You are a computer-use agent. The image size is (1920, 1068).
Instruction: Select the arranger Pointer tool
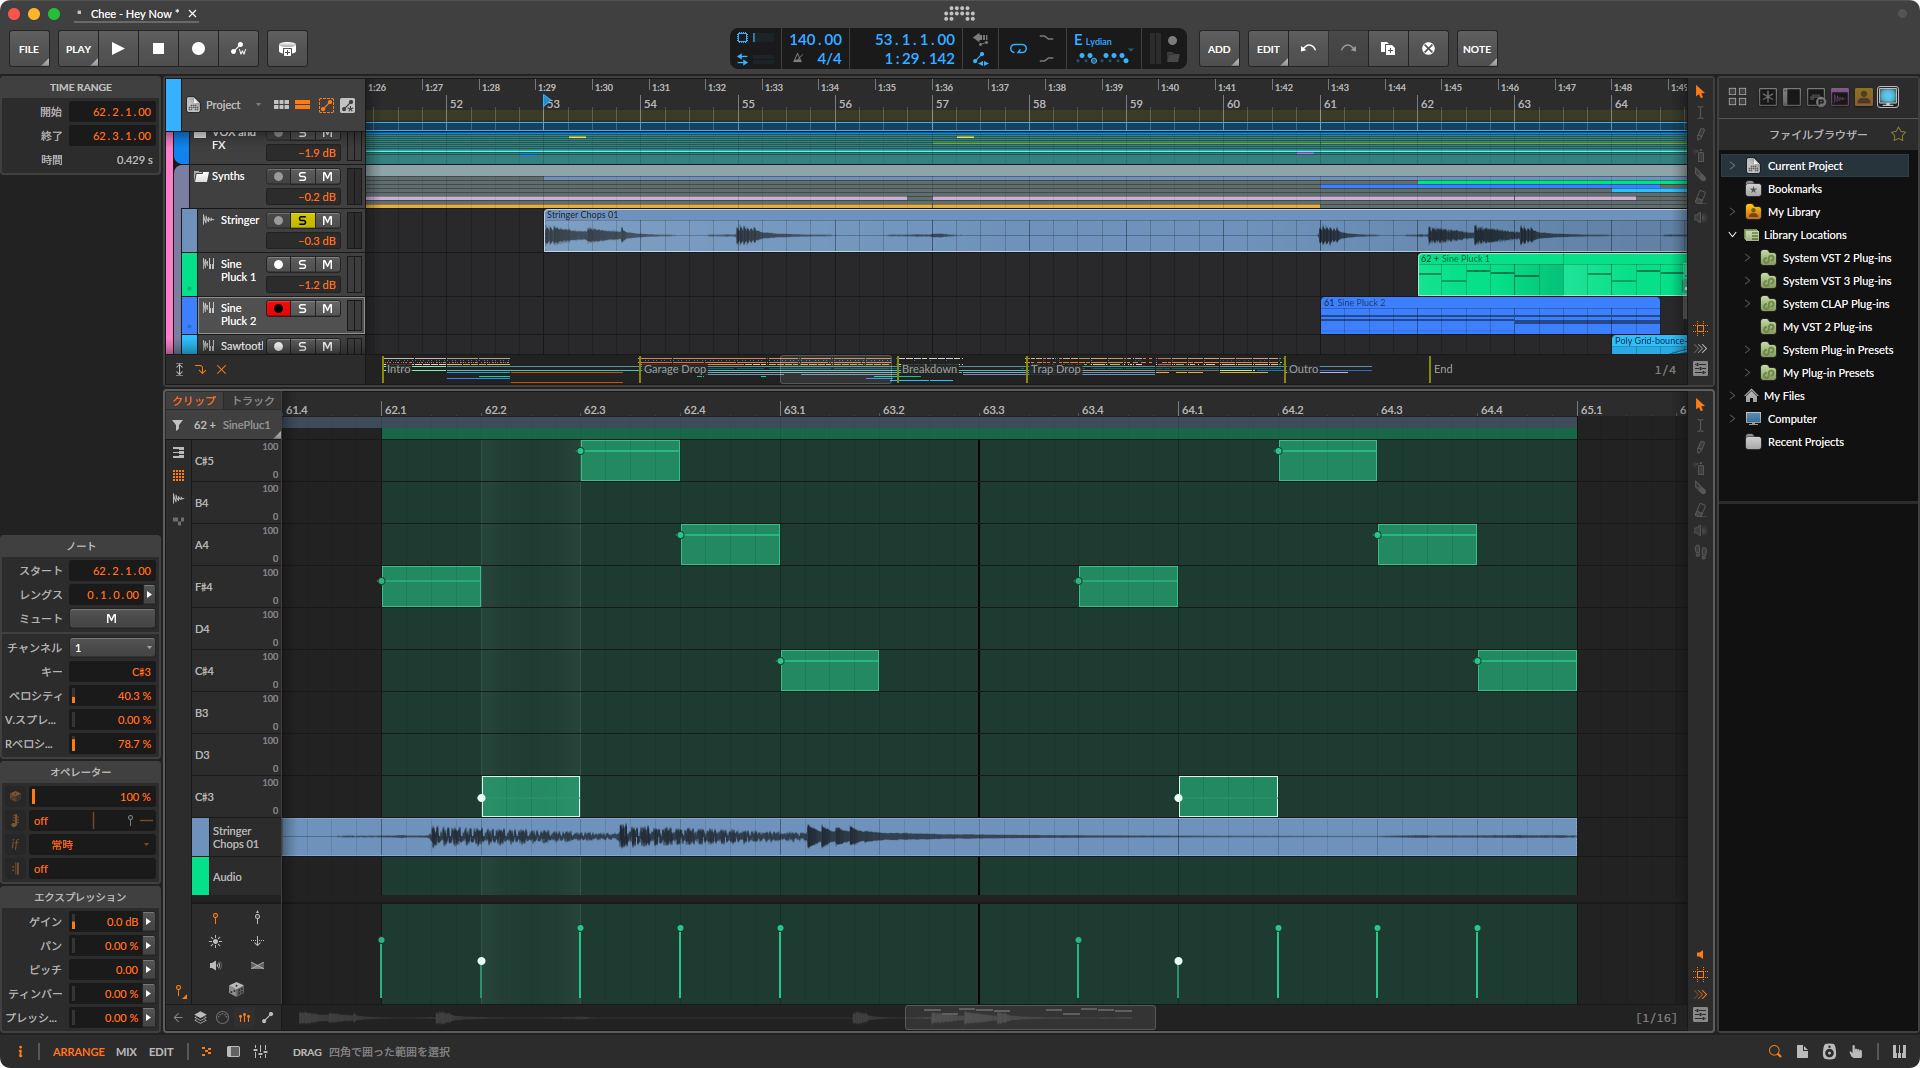pos(1700,92)
